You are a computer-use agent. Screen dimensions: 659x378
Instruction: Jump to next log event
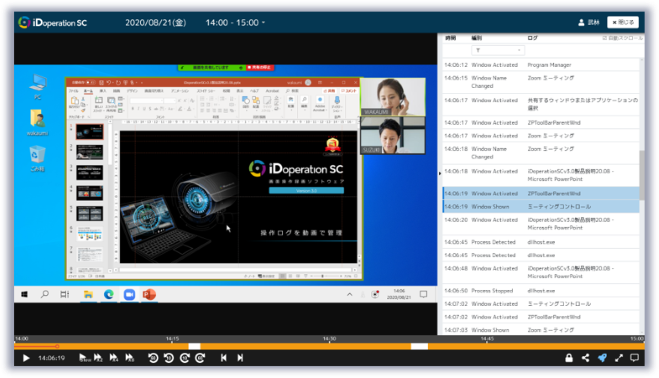pyautogui.click(x=240, y=358)
